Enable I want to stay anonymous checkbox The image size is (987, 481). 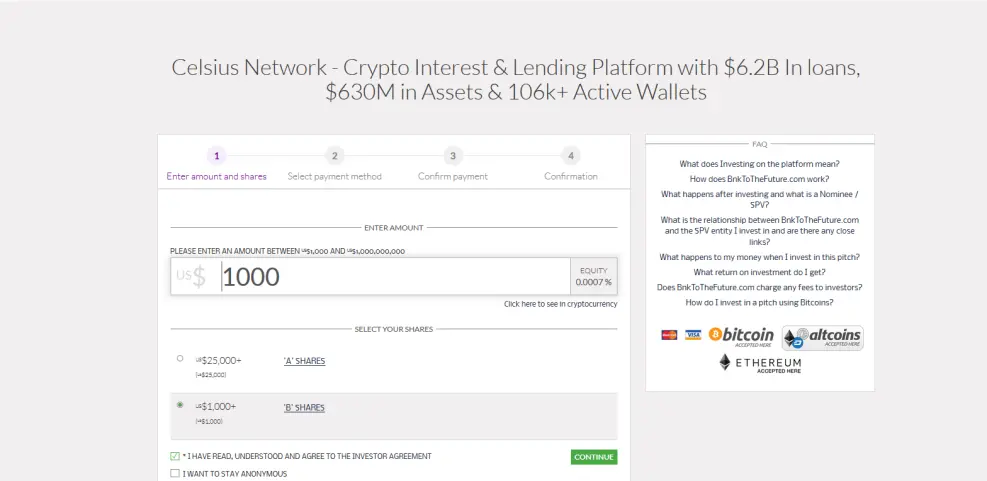click(175, 473)
